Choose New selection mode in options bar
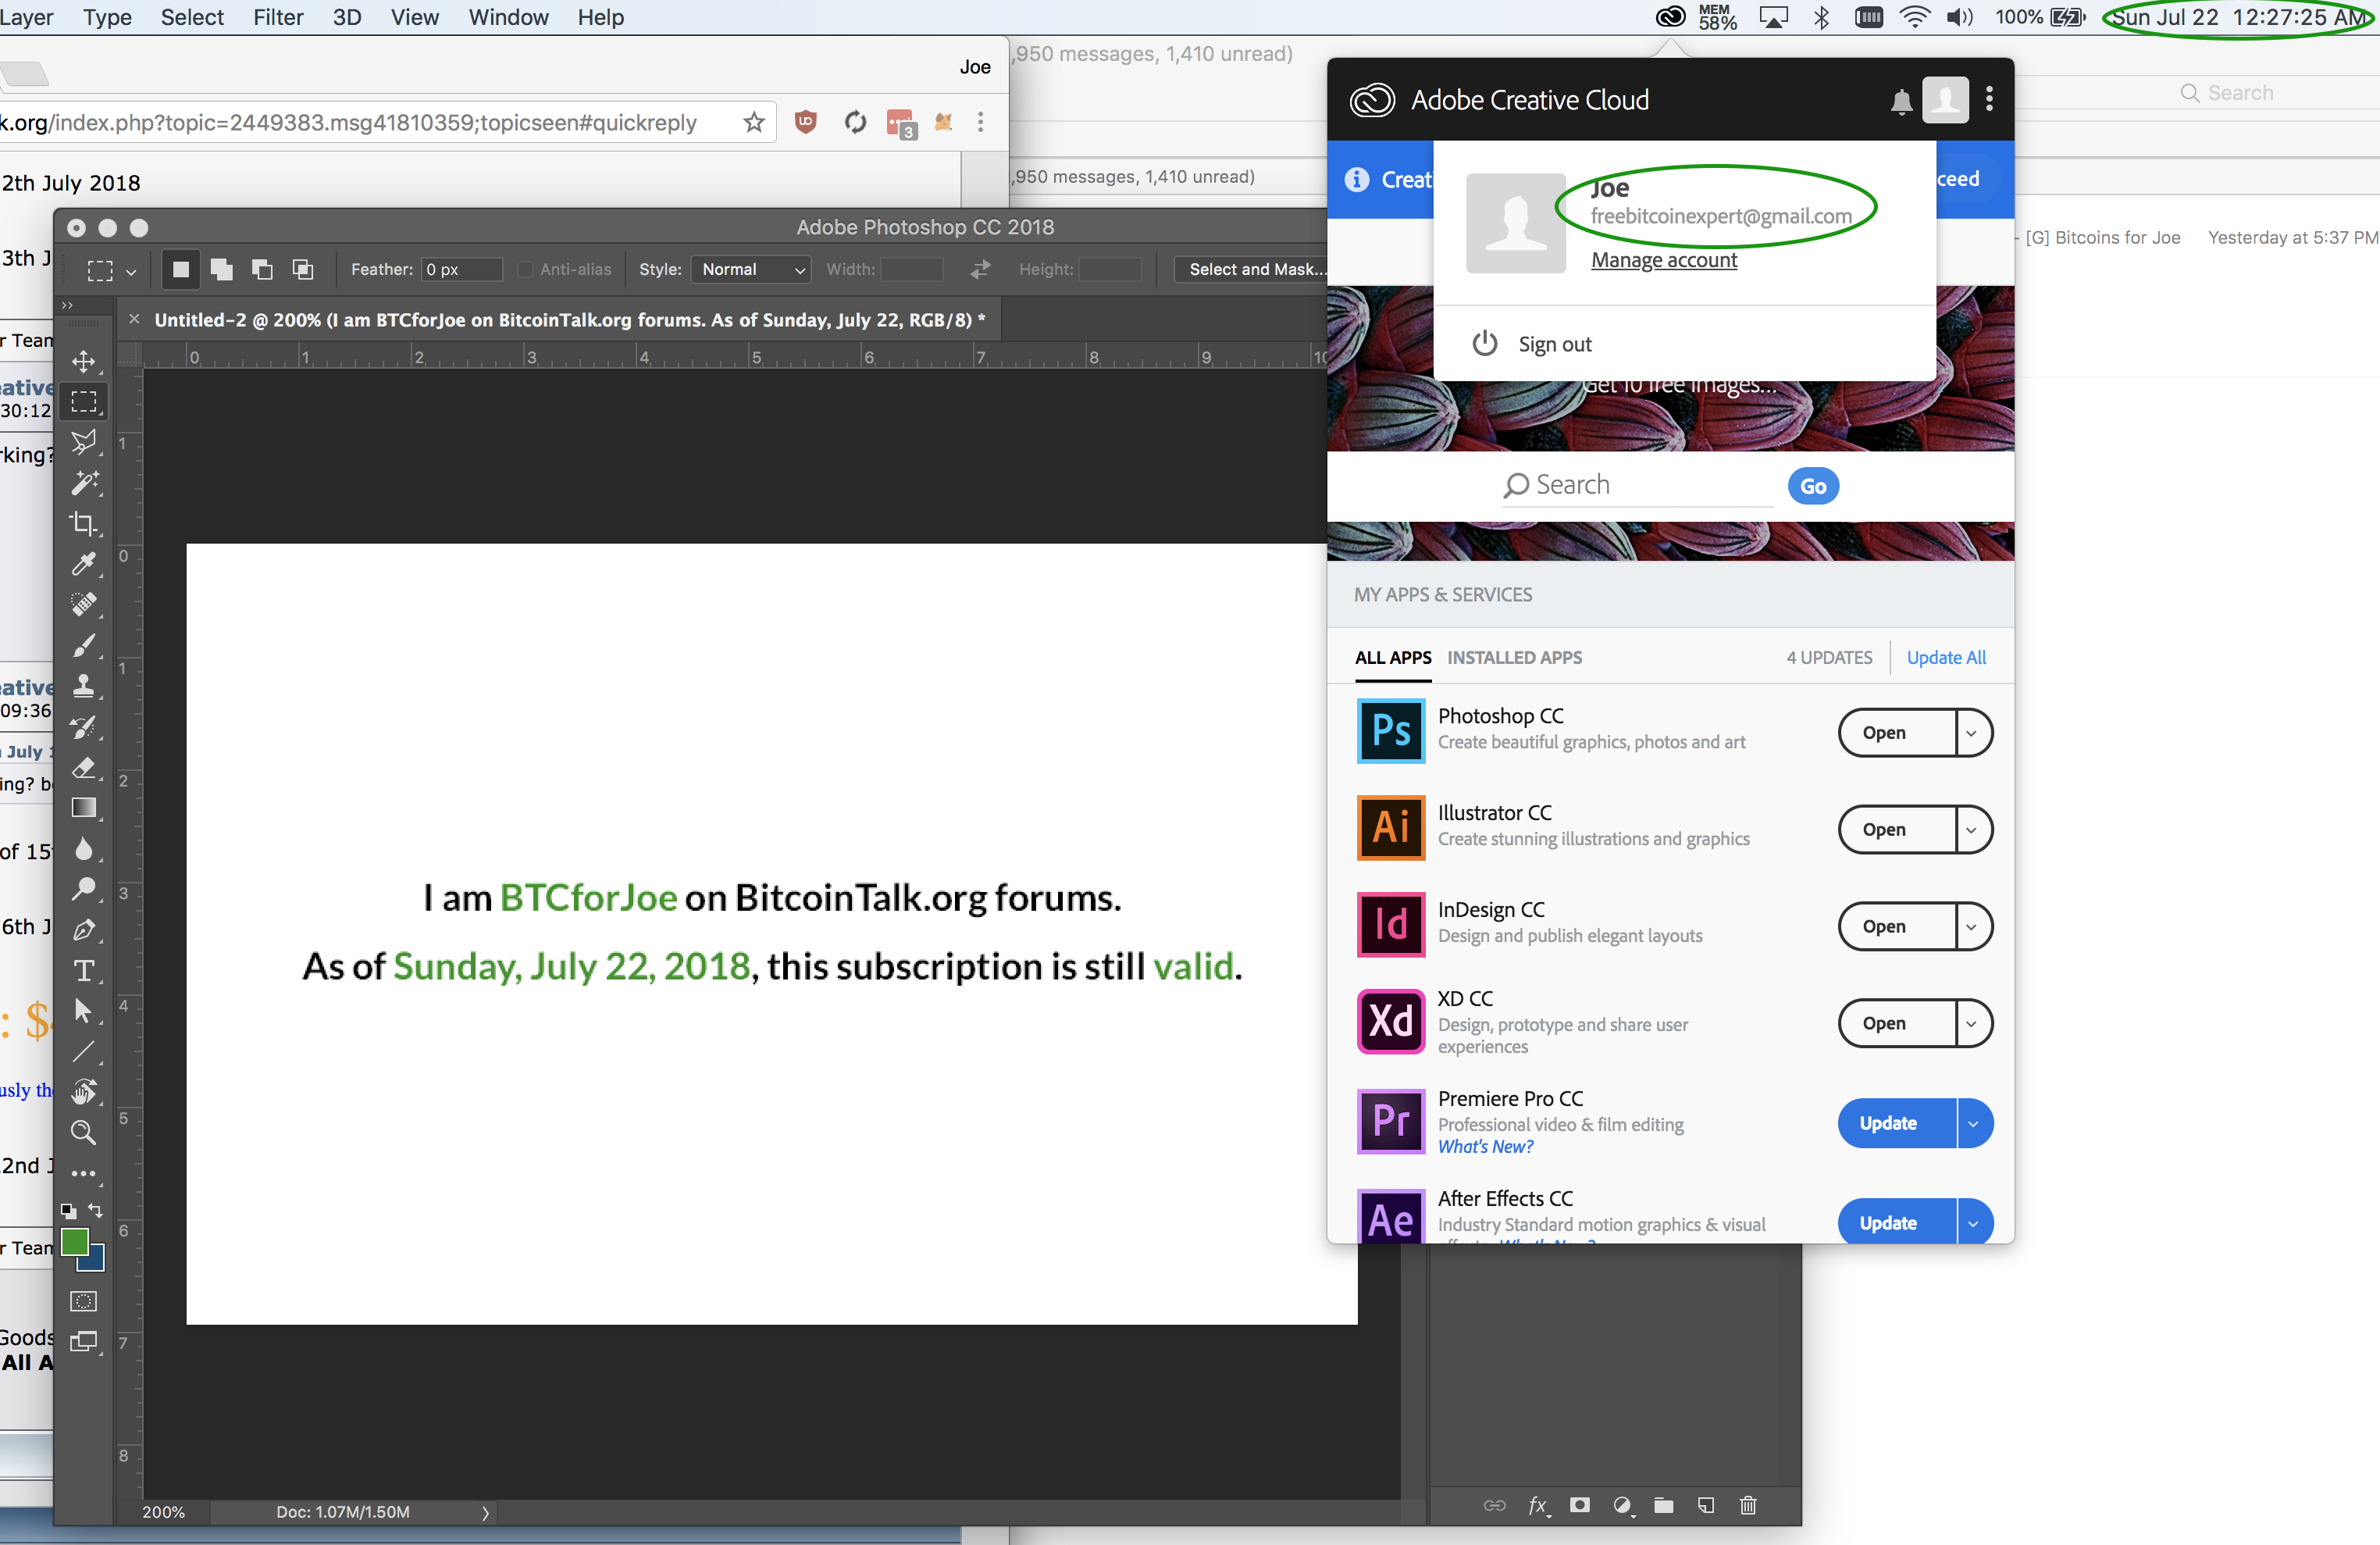 181,269
